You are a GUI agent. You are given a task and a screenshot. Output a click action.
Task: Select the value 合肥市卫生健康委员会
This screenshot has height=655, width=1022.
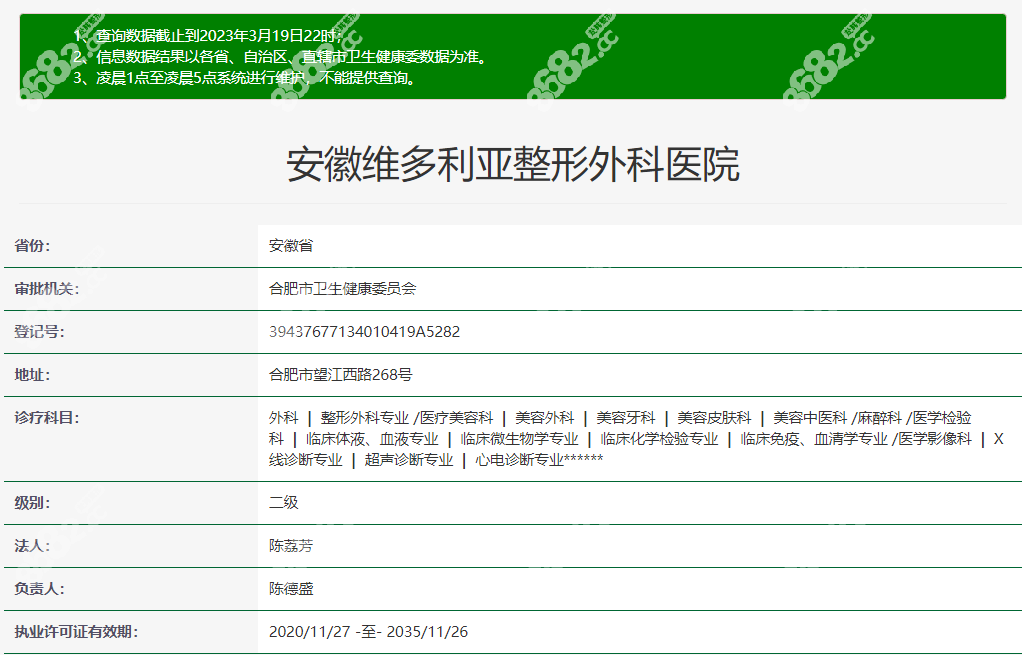coord(342,289)
